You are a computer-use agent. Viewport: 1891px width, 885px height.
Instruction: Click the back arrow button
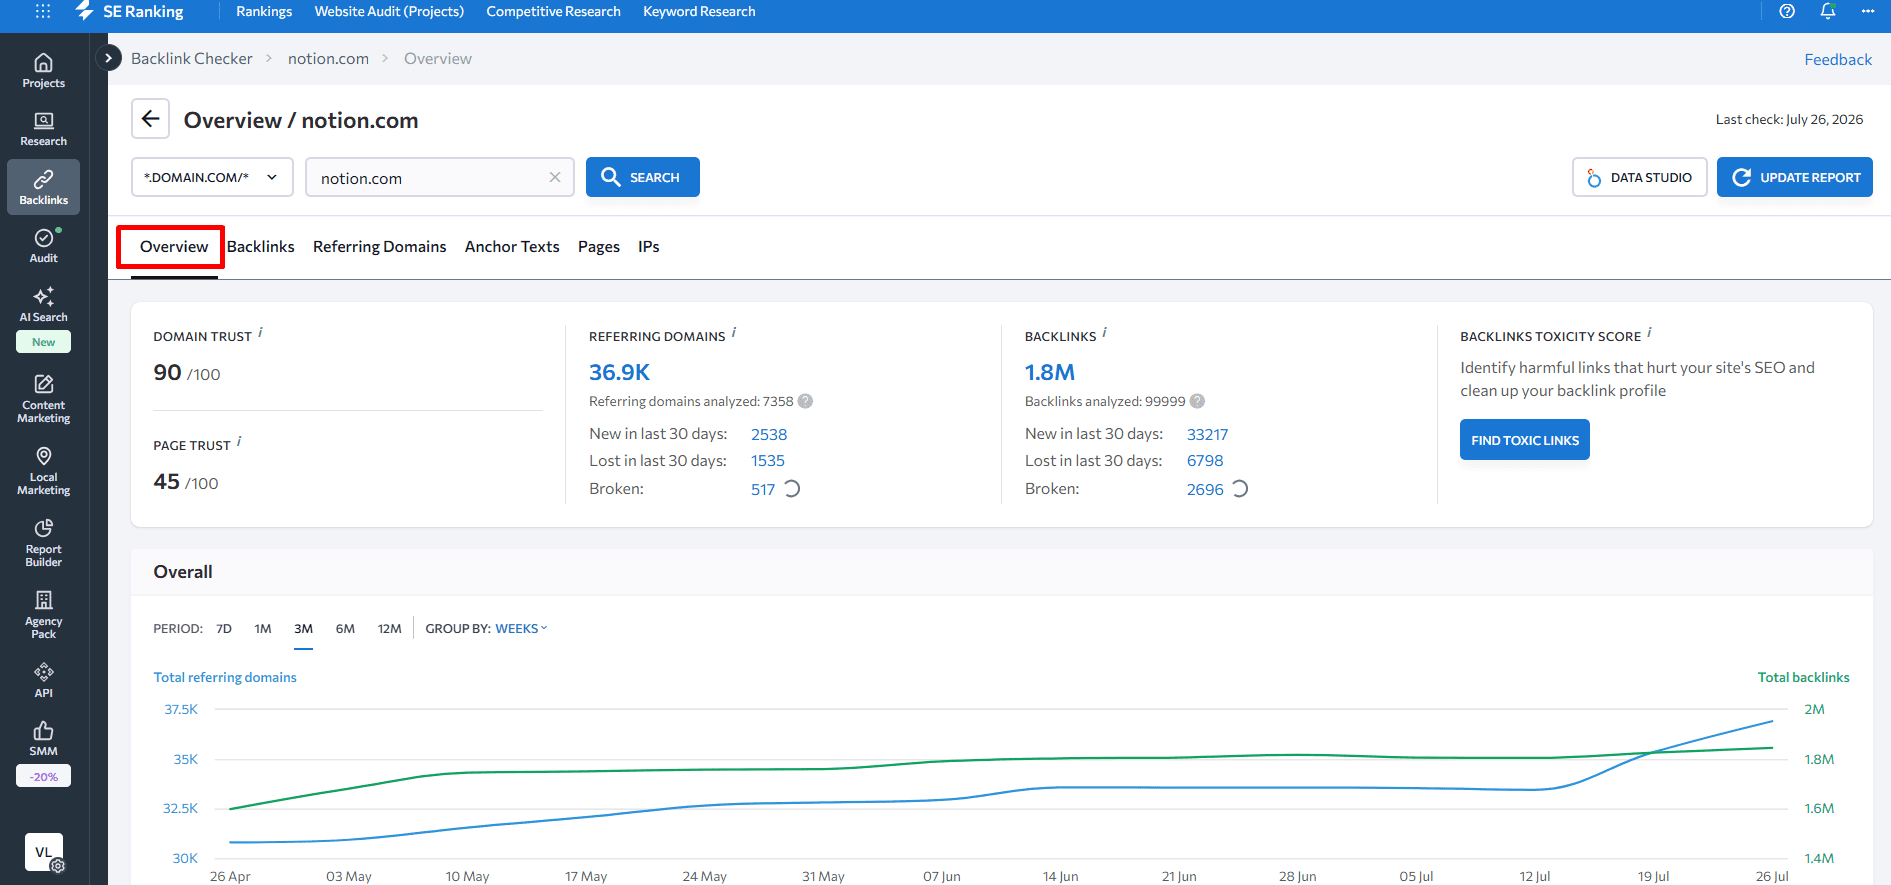tap(150, 119)
